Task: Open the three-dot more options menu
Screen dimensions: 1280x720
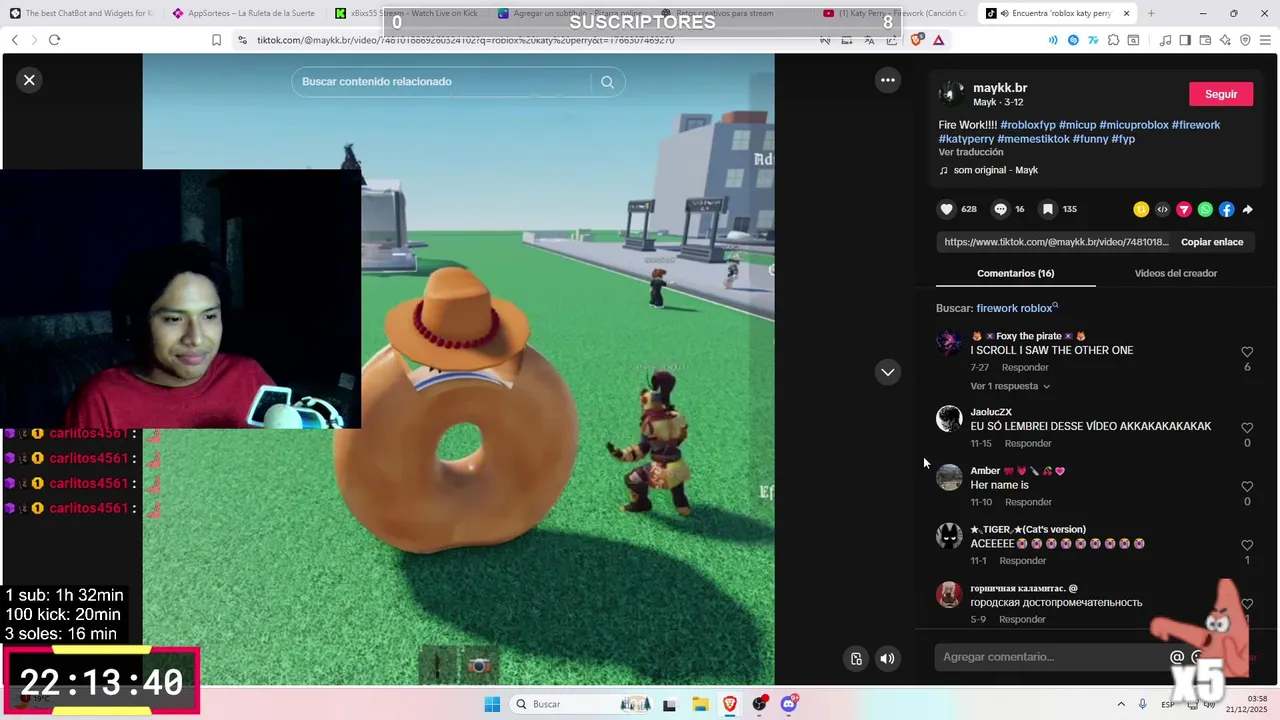Action: coord(887,80)
